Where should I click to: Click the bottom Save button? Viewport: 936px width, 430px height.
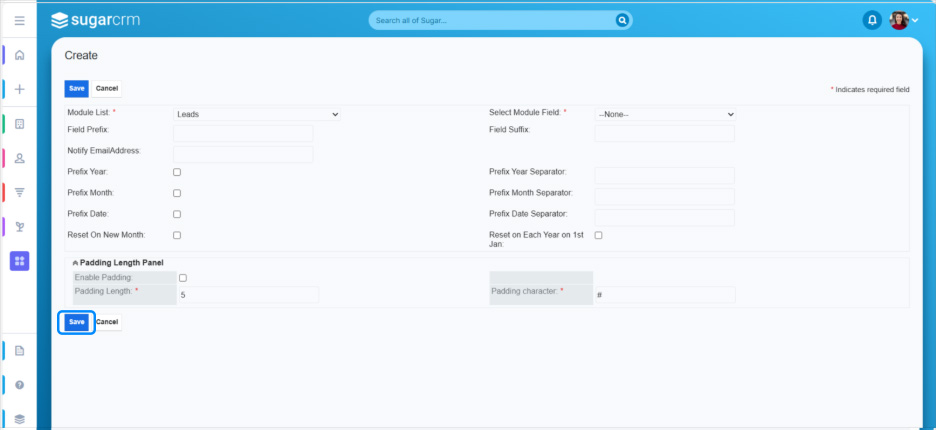pos(77,322)
